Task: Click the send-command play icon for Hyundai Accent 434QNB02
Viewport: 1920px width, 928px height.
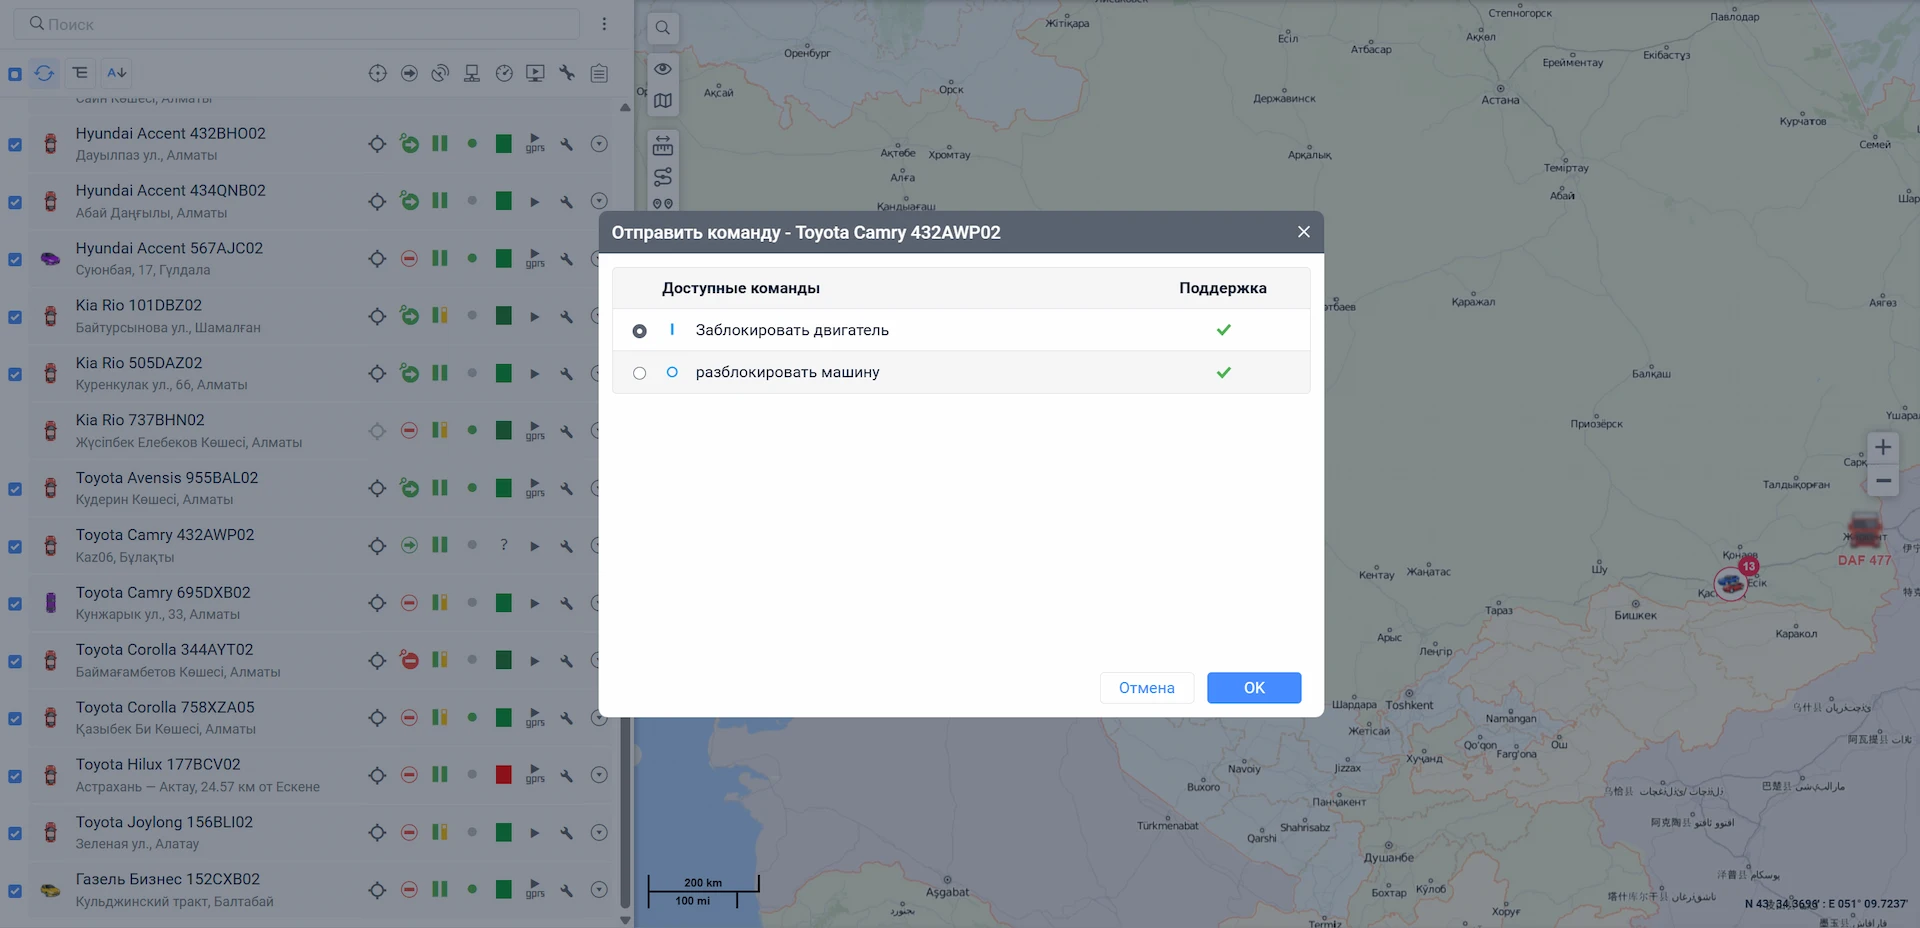Action: [x=535, y=202]
